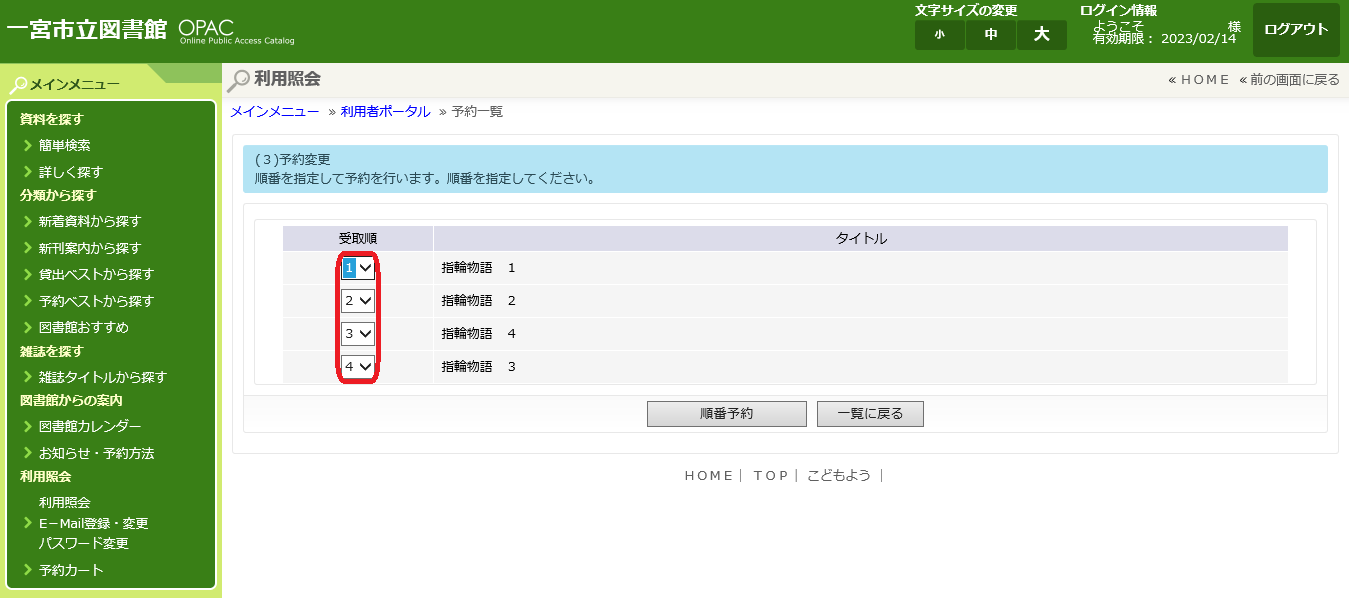The height and width of the screenshot is (598, 1349).
Task: Open E-Mail登録・変更 menu item
Action: click(94, 523)
